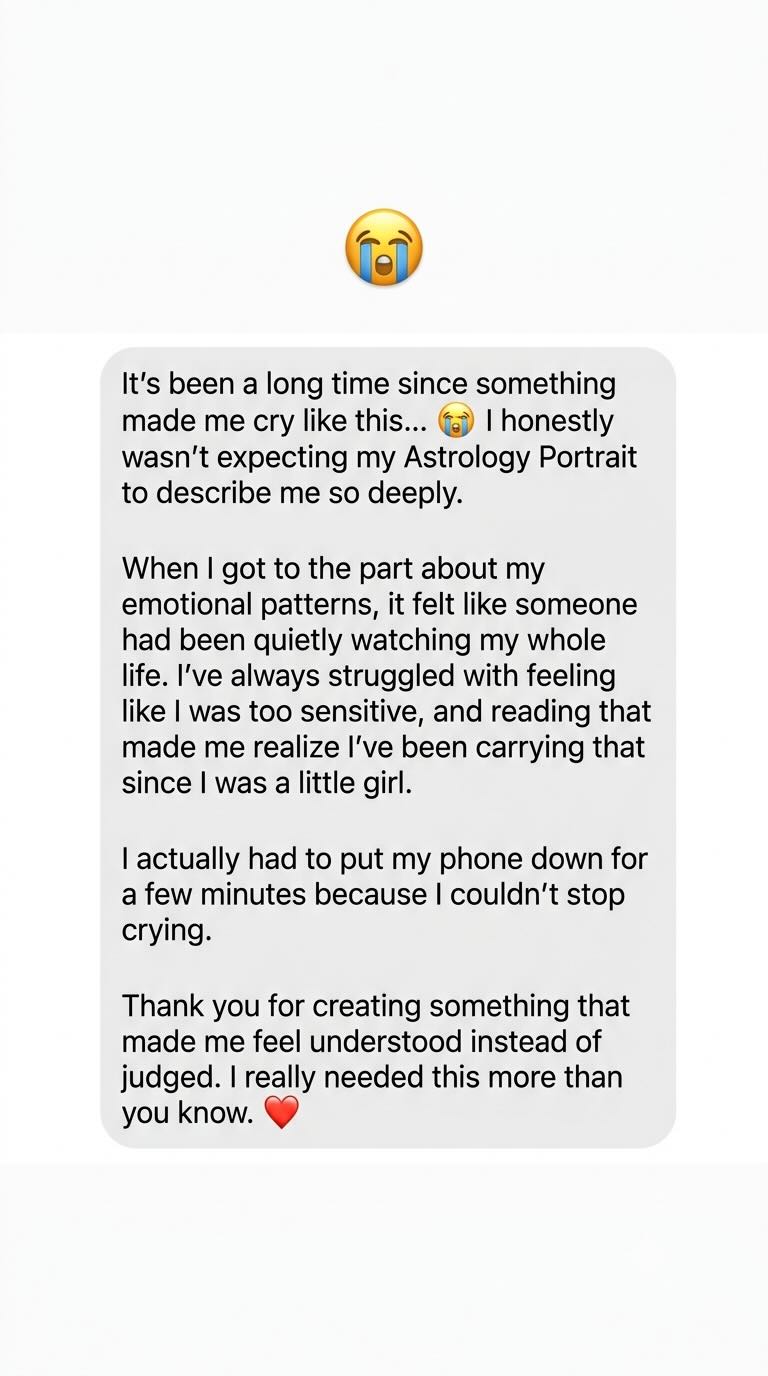Image resolution: width=768 pixels, height=1376 pixels.
Task: Click the line "I actually had to put my phone down for"
Action: pyautogui.click(x=385, y=859)
